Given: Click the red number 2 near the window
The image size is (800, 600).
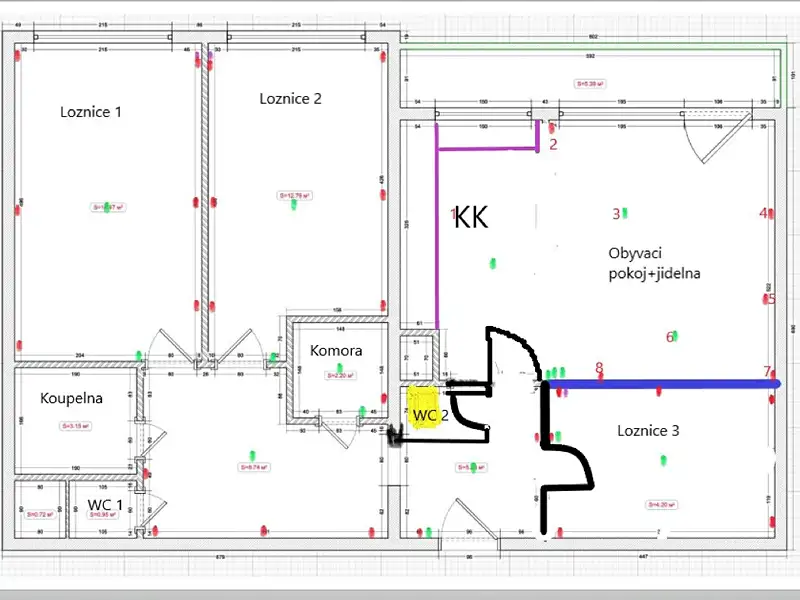Looking at the screenshot, I should point(553,144).
